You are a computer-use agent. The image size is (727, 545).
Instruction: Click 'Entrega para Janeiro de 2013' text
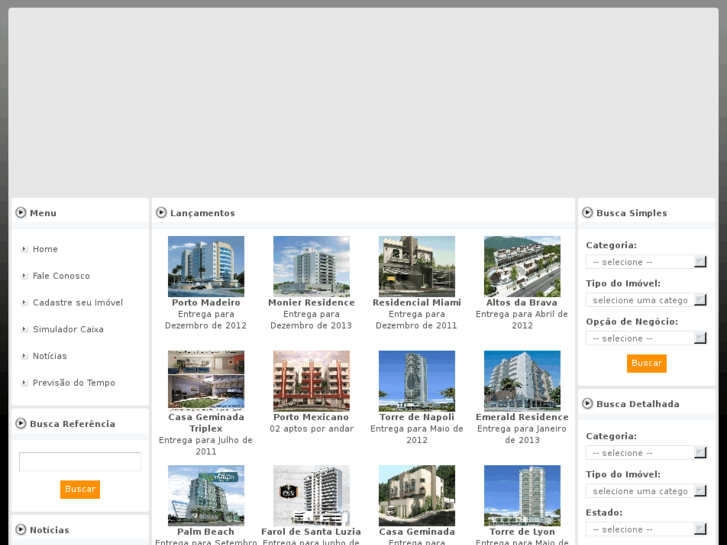tap(522, 434)
